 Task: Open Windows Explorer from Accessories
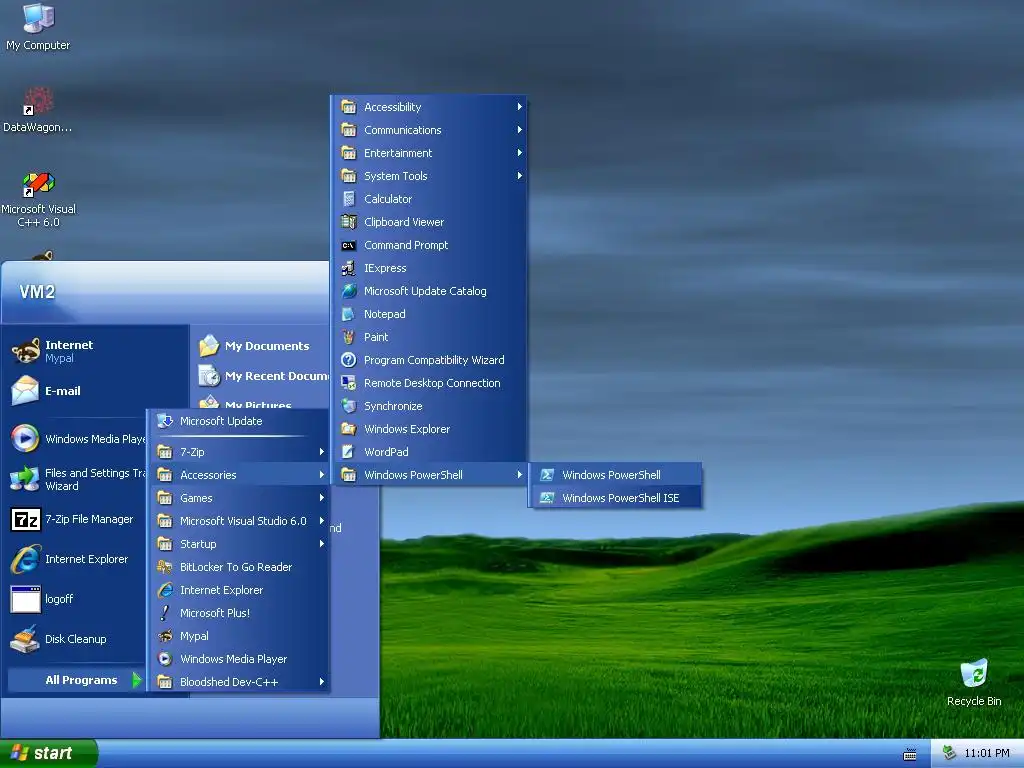(431, 429)
